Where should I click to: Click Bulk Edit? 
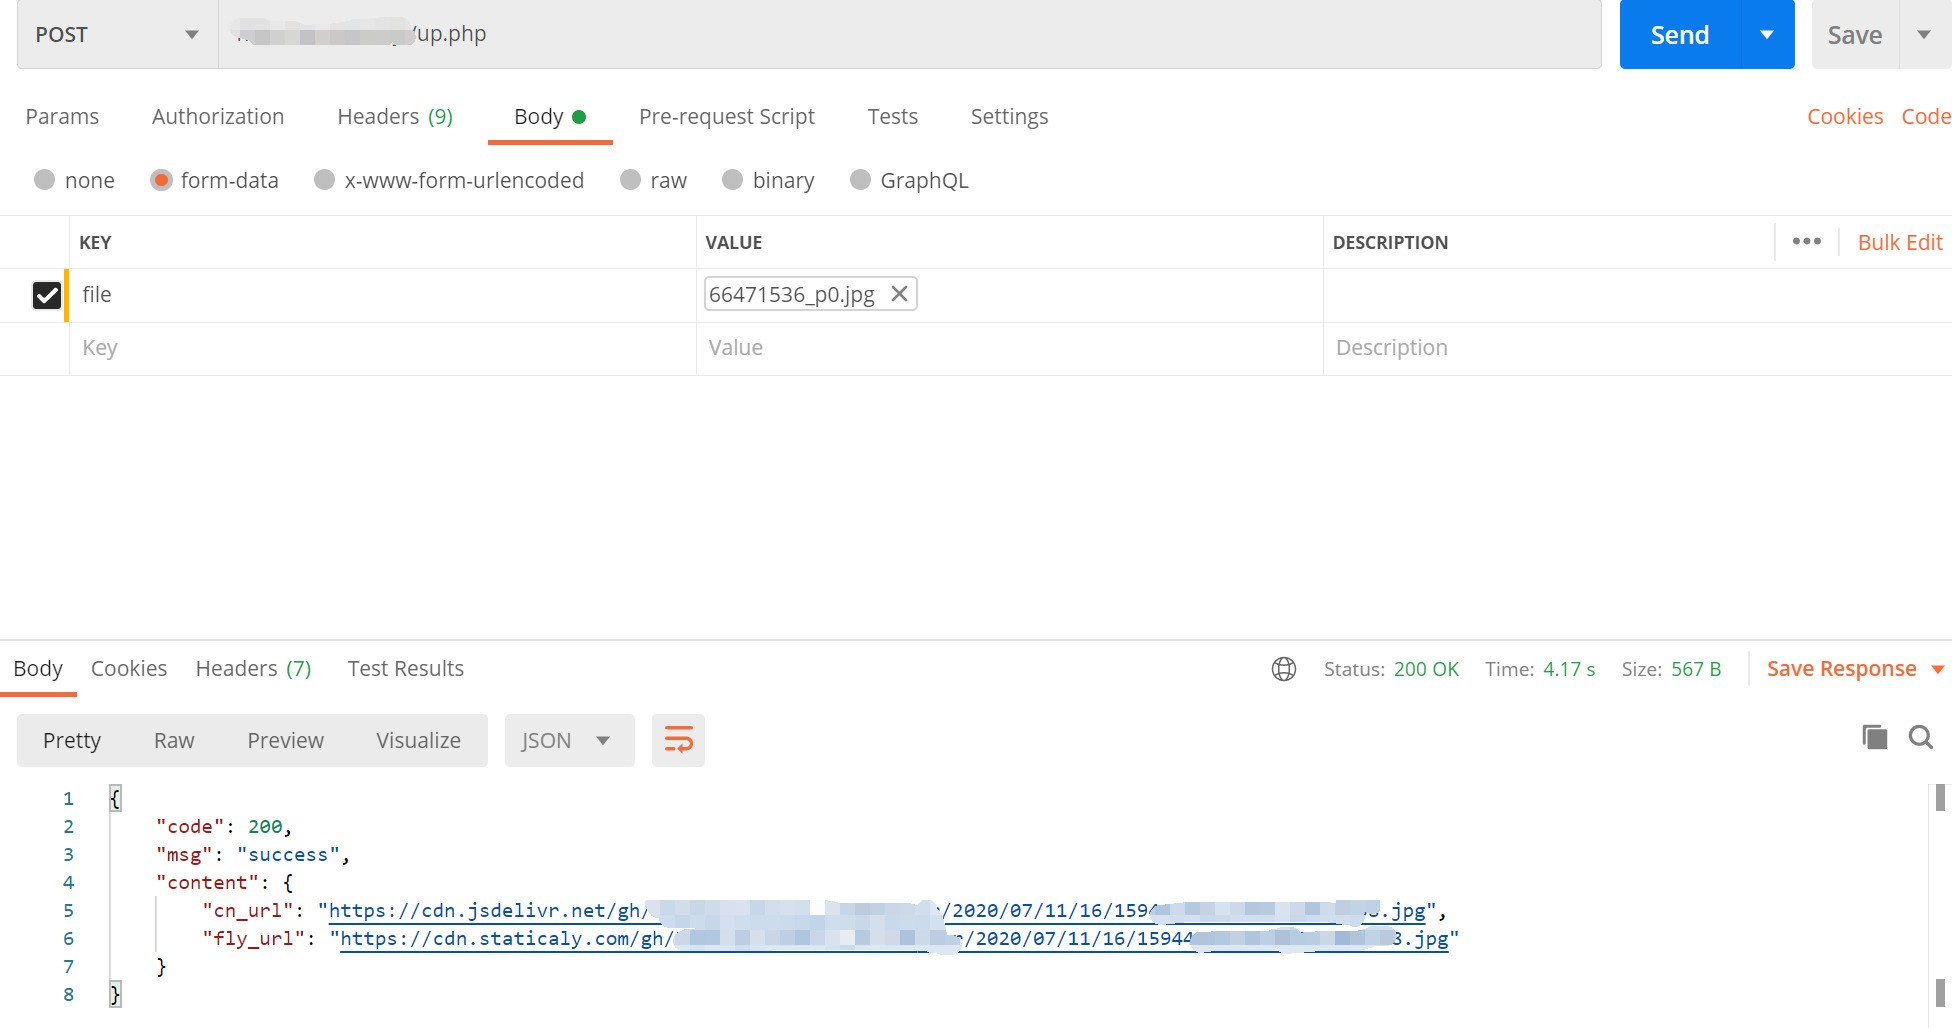[x=1900, y=242]
